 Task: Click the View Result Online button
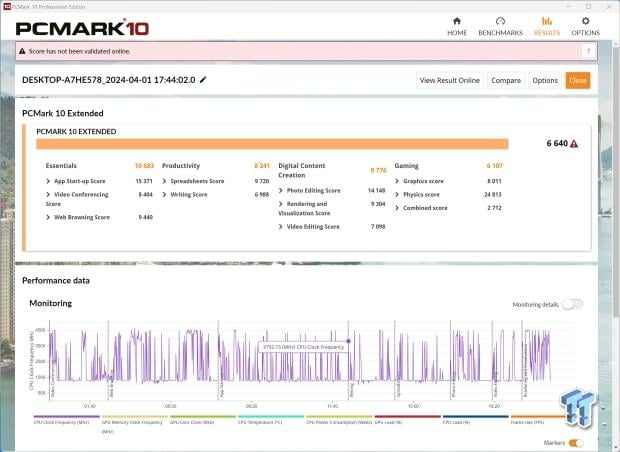[450, 80]
